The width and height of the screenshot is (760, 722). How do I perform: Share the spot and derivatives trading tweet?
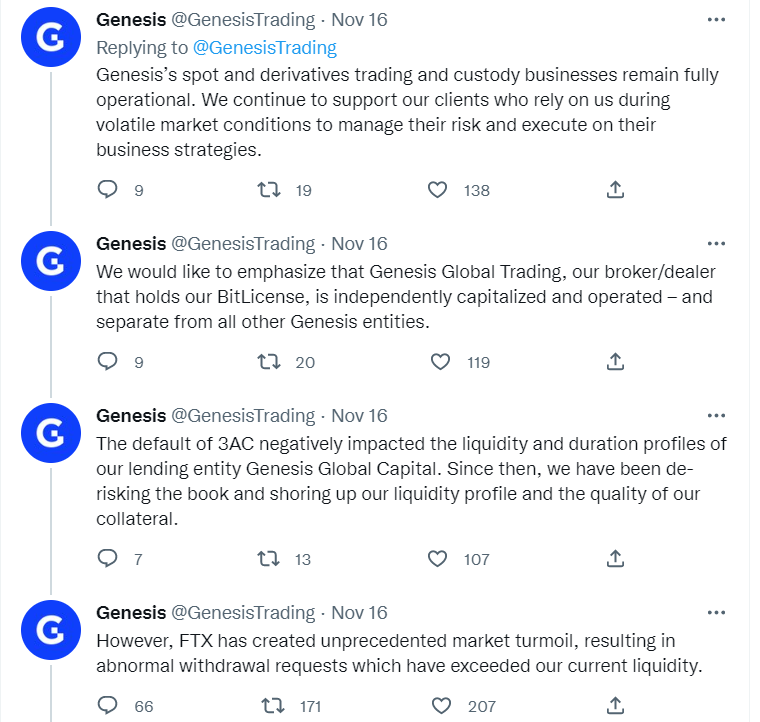point(616,189)
